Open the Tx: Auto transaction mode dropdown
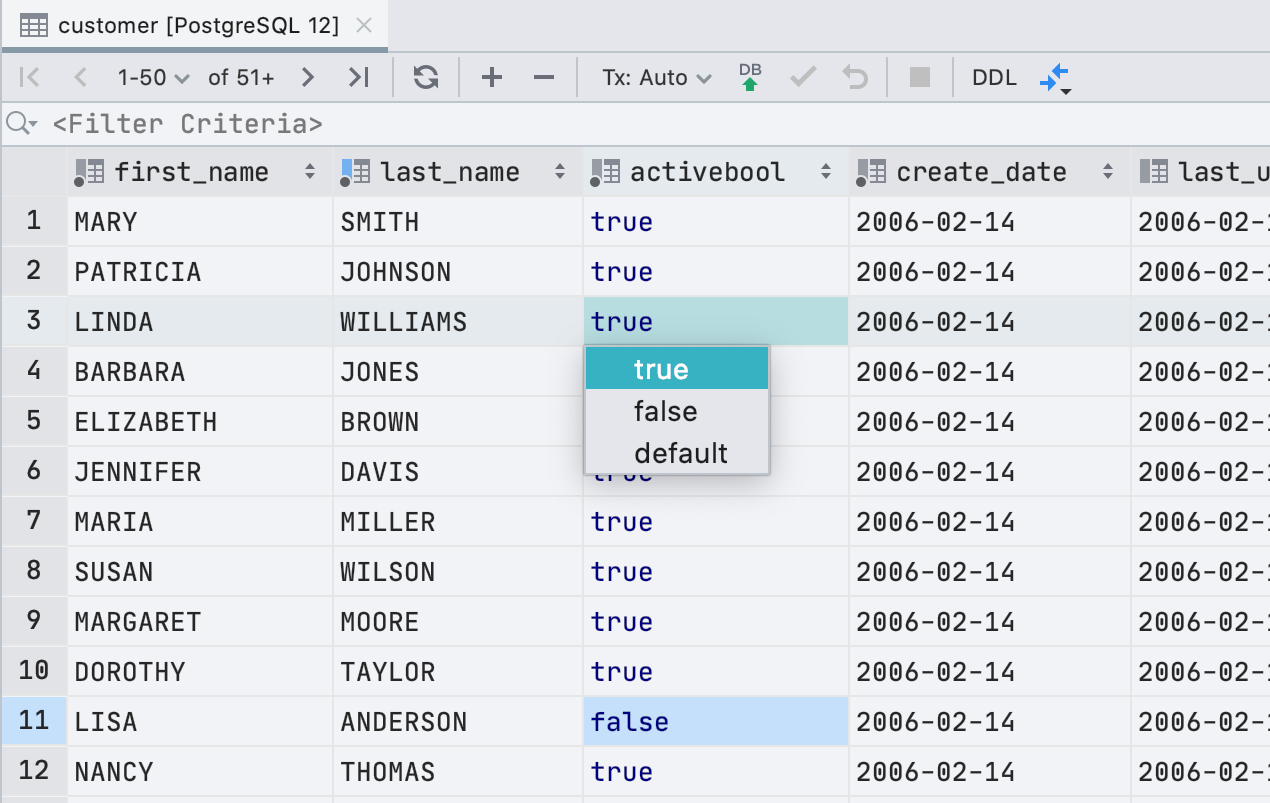 (x=656, y=77)
